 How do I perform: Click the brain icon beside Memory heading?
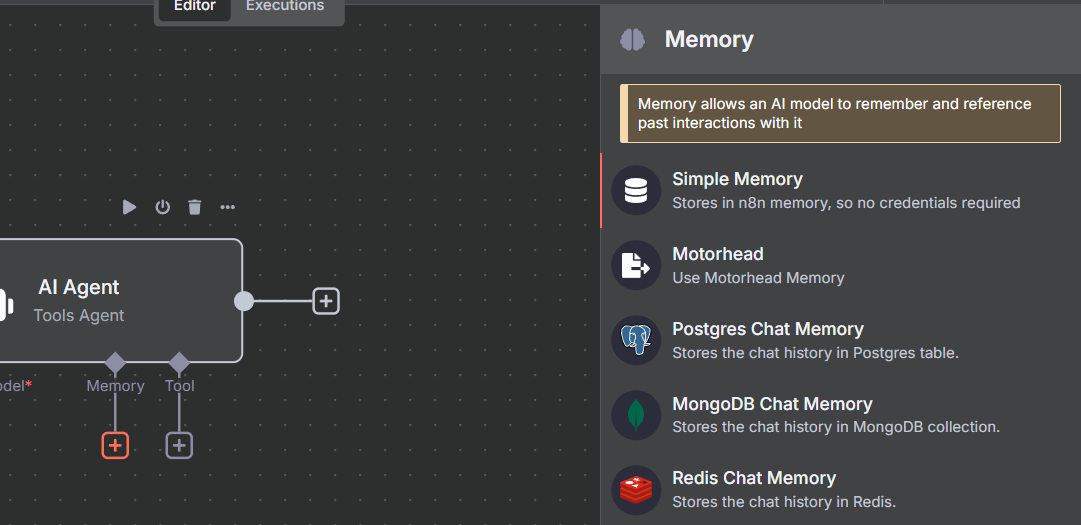tap(632, 39)
